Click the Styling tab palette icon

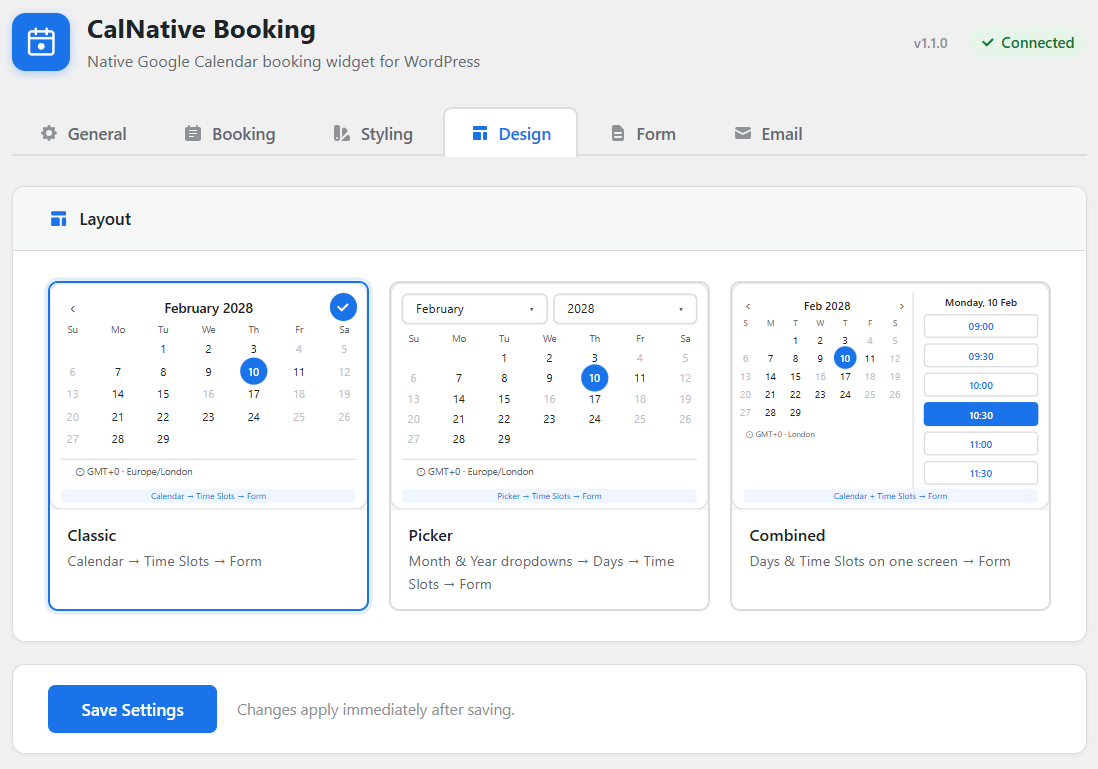pos(341,133)
